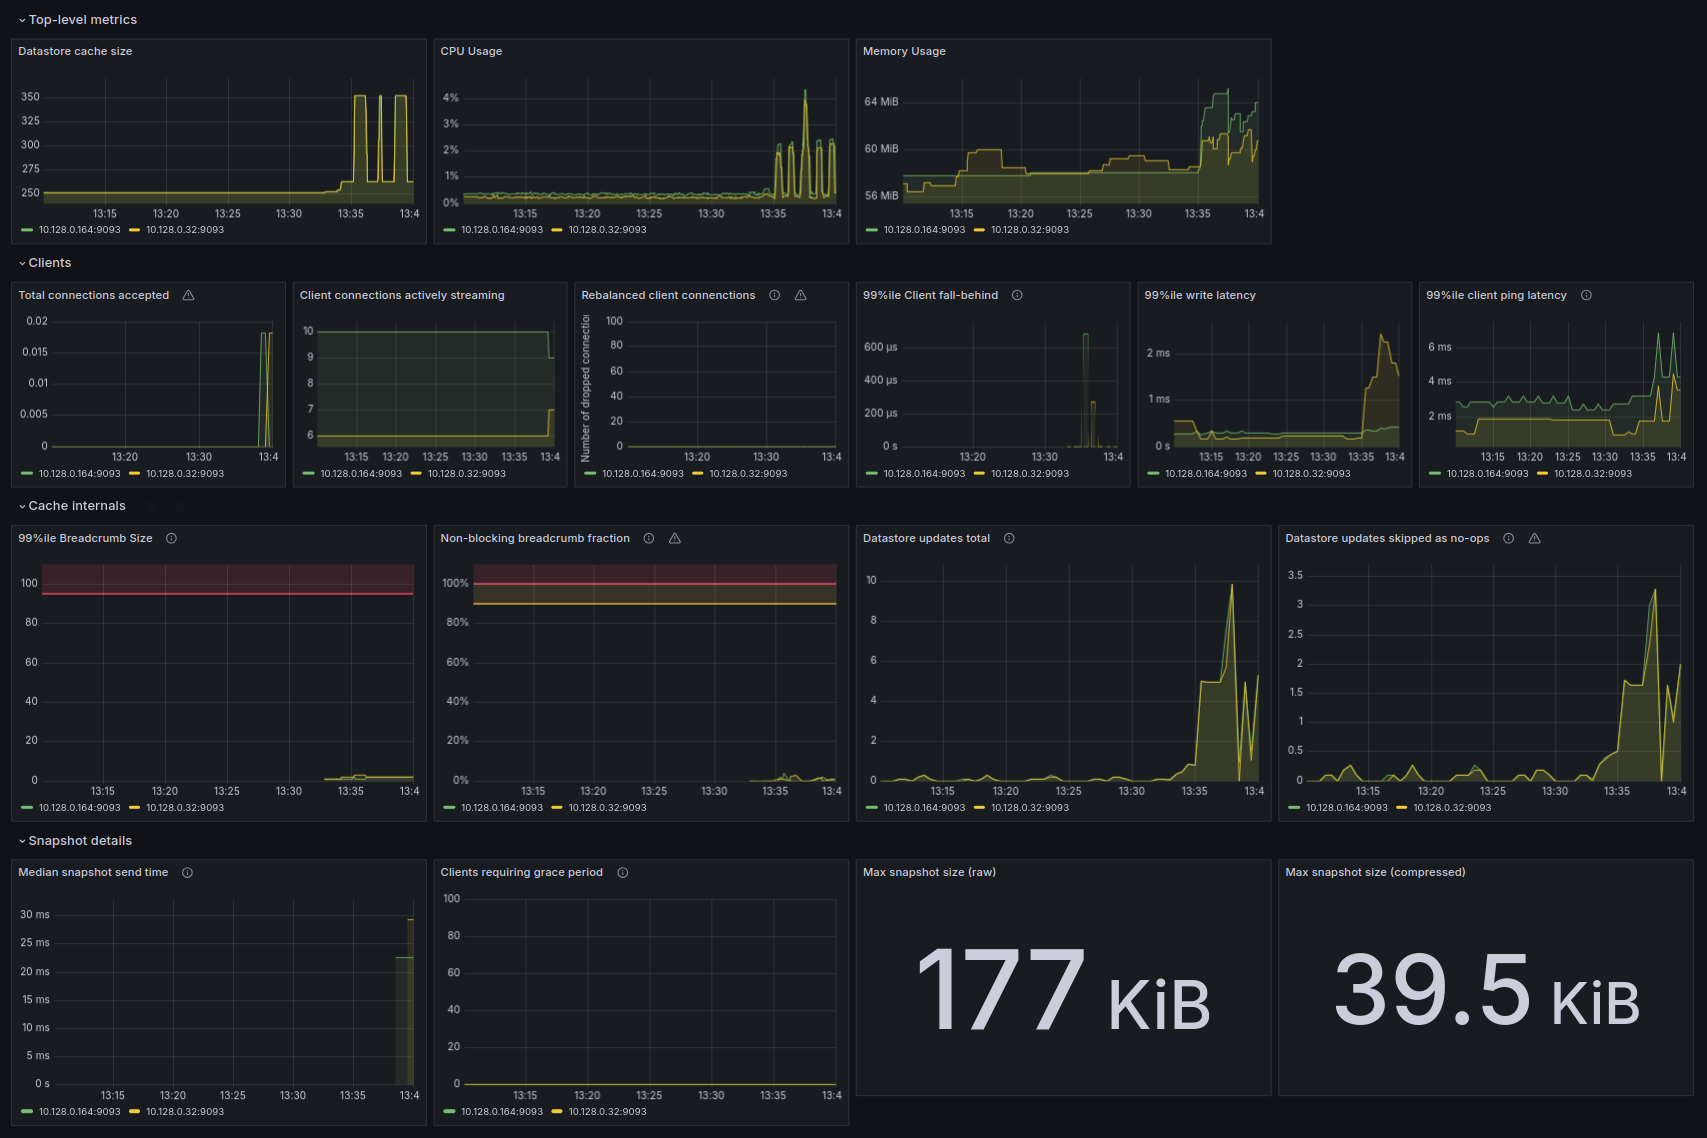Click the warning icon on Total connections accepted

coord(188,295)
